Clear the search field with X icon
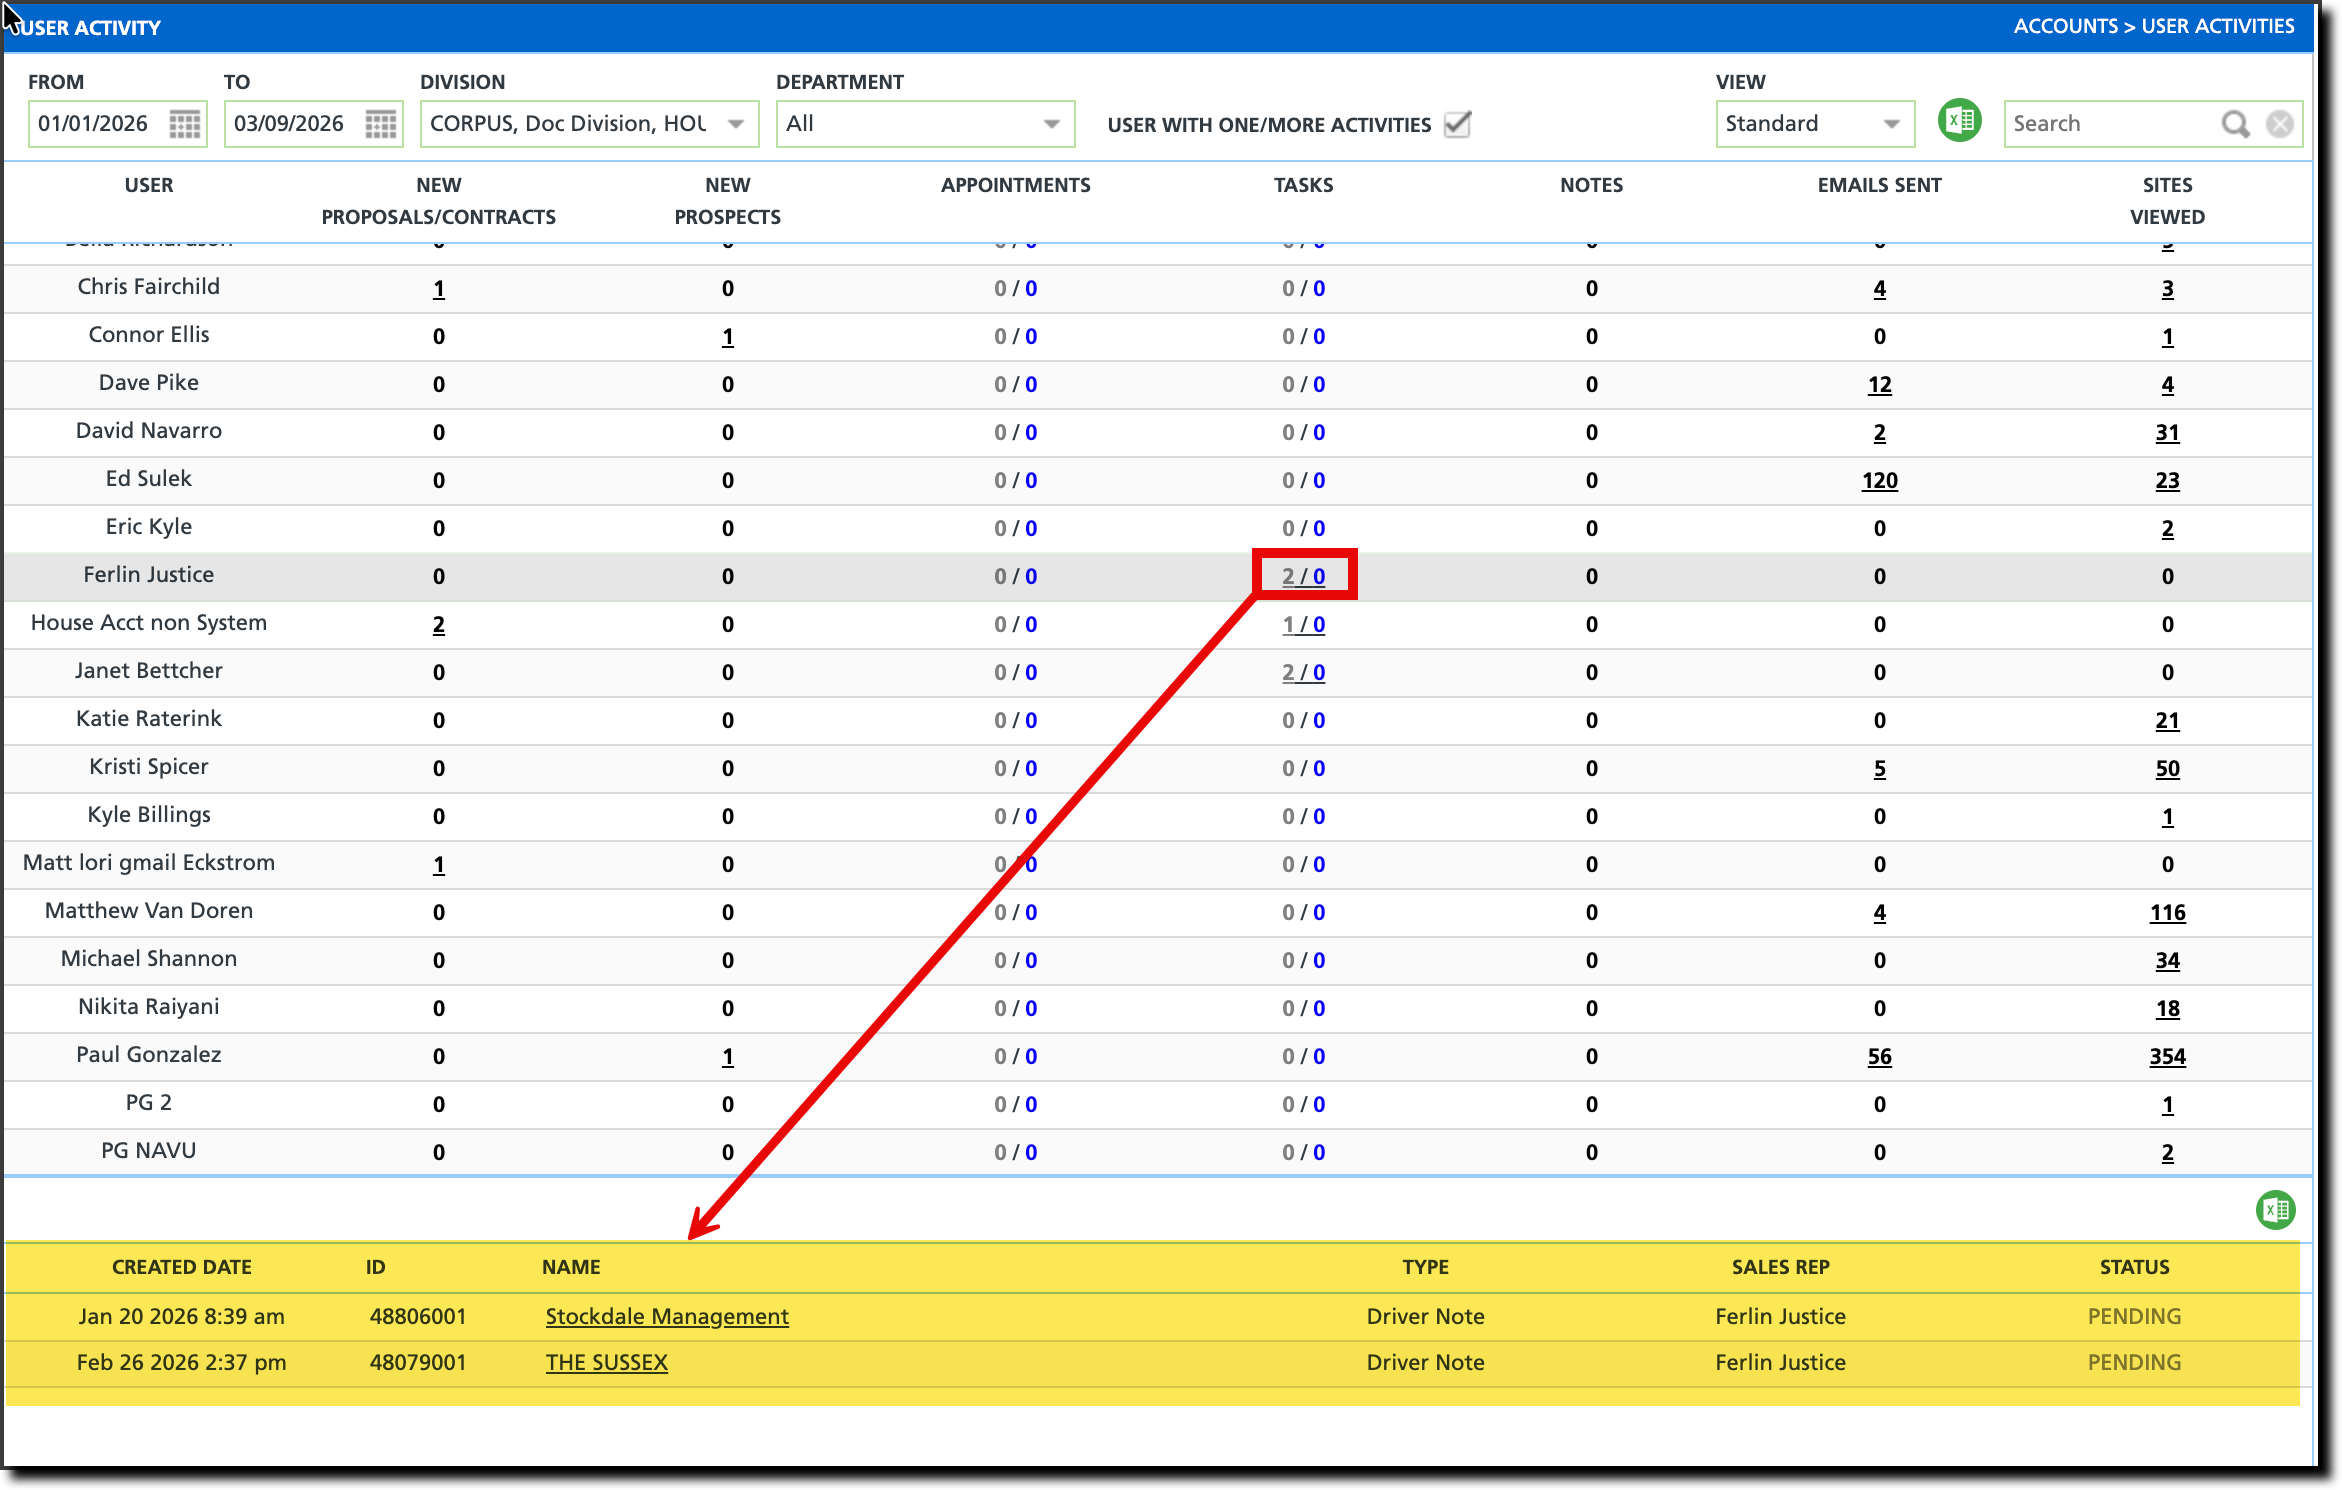This screenshot has height=1490, width=2342. [x=2280, y=124]
